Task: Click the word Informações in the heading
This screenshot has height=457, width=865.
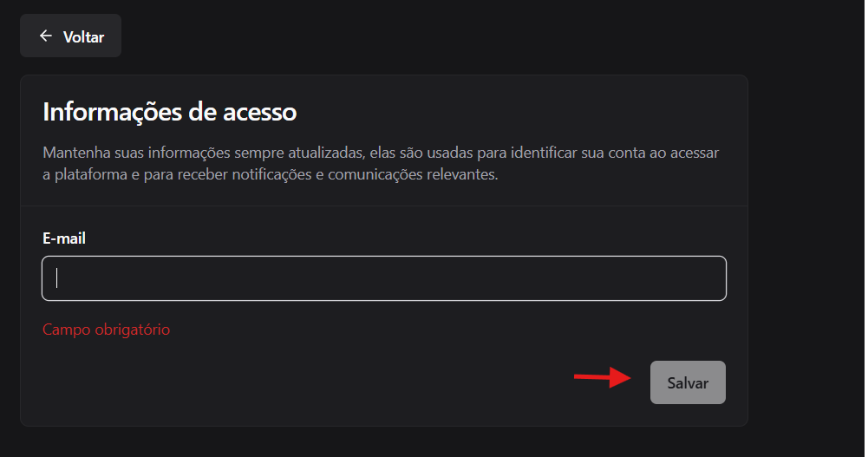Action: [x=112, y=112]
